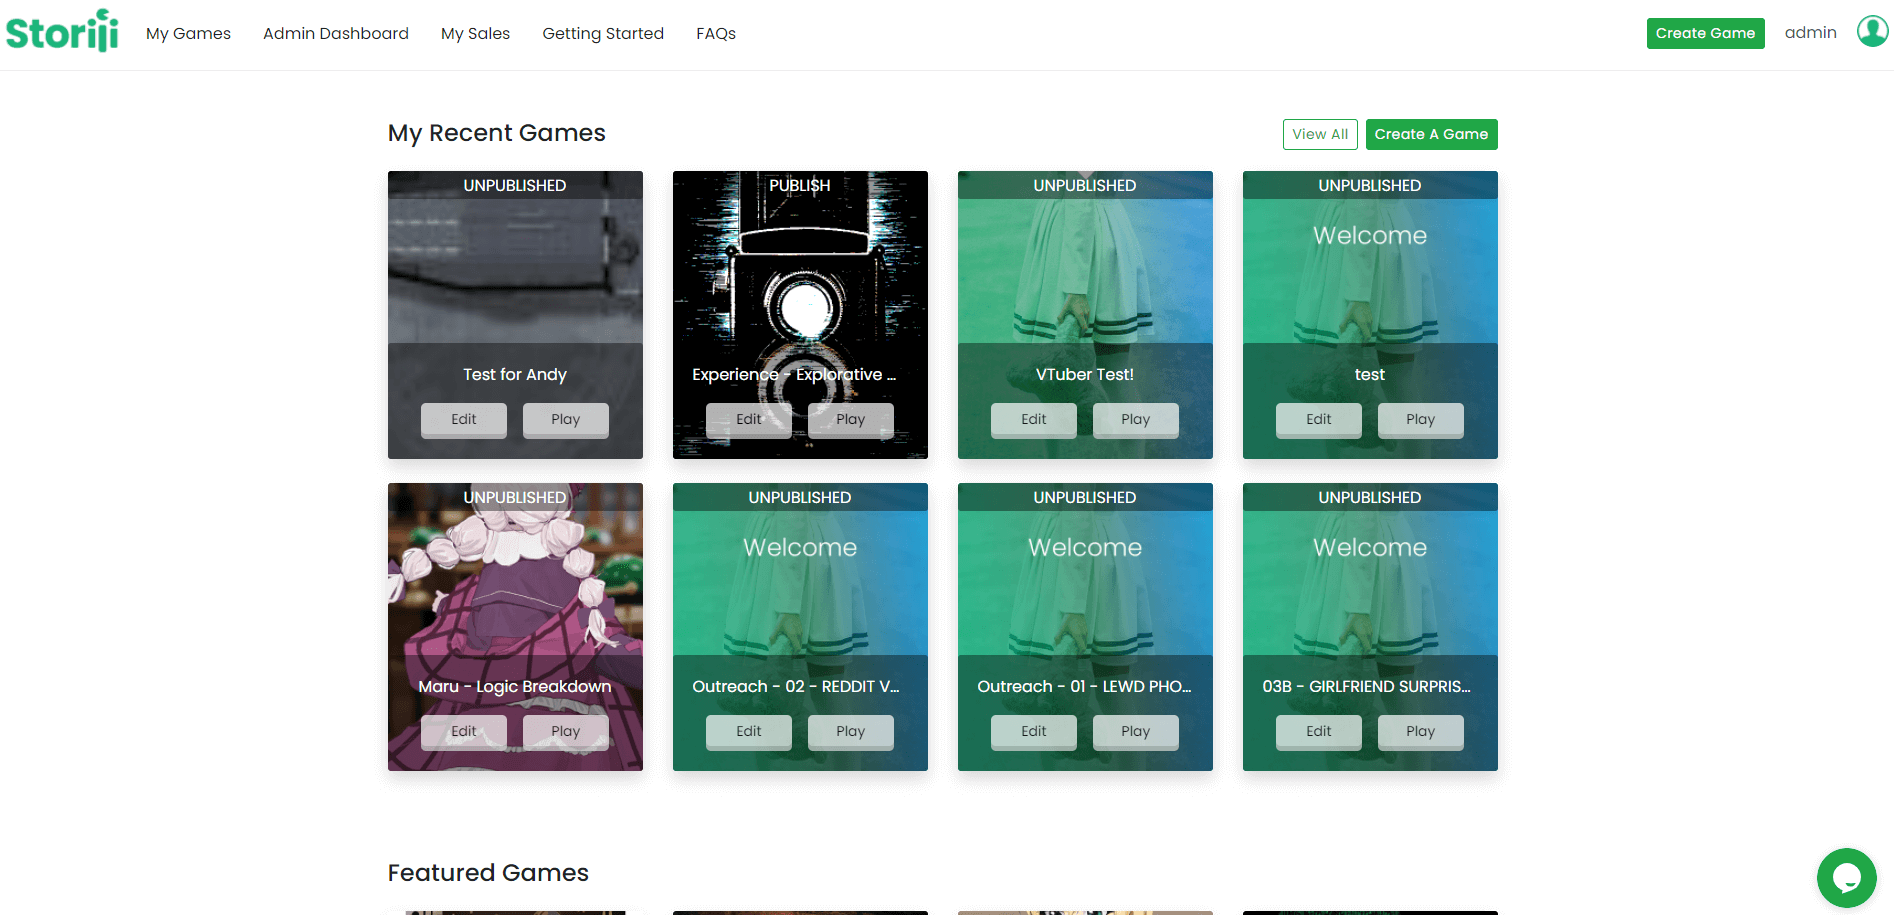
Task: Click the Outreach - 01 - LEWD PHO title
Action: (1085, 686)
